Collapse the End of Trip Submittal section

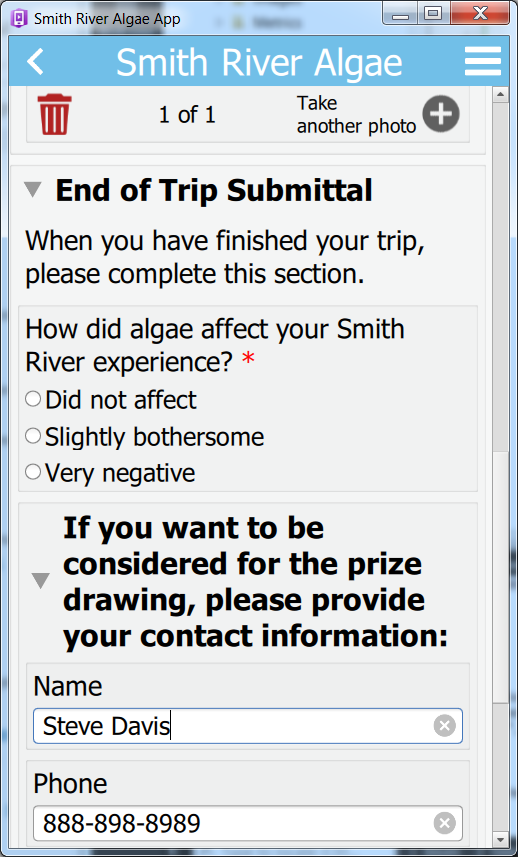[x=33, y=190]
